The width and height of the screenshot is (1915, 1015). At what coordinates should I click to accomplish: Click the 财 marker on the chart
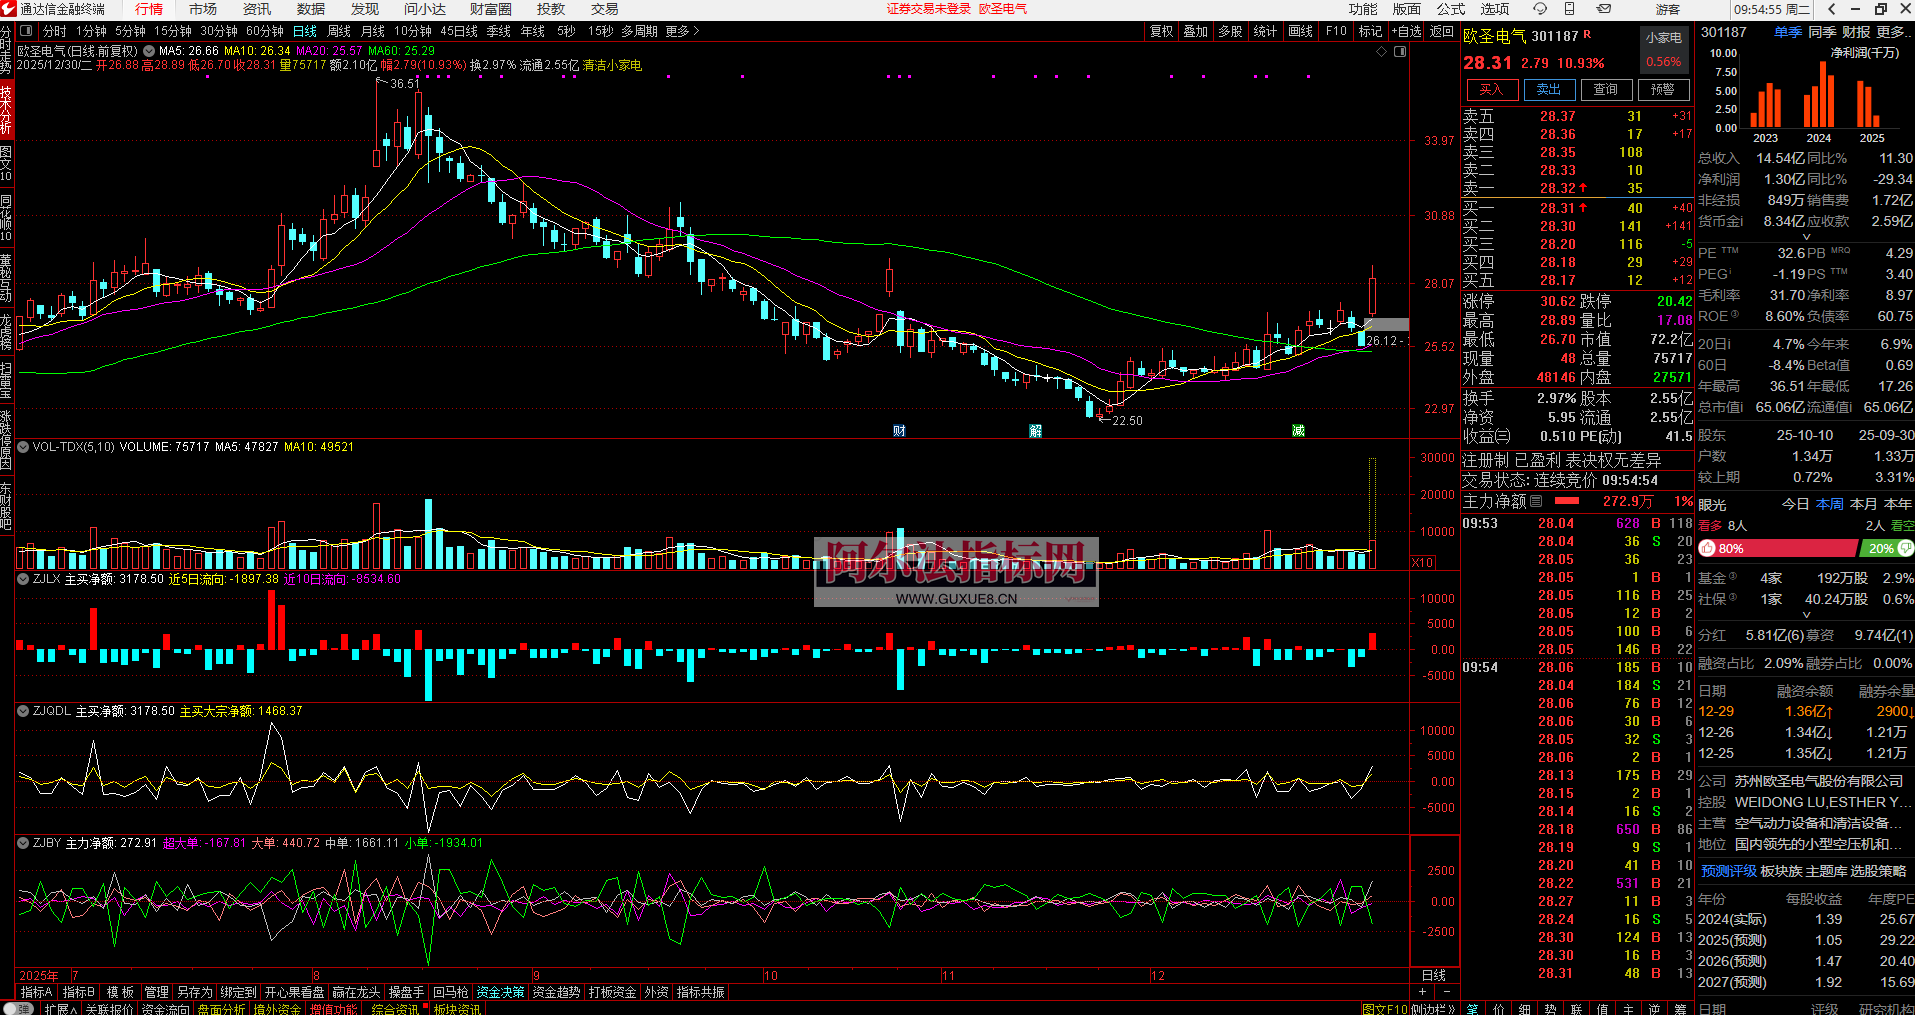click(x=899, y=431)
